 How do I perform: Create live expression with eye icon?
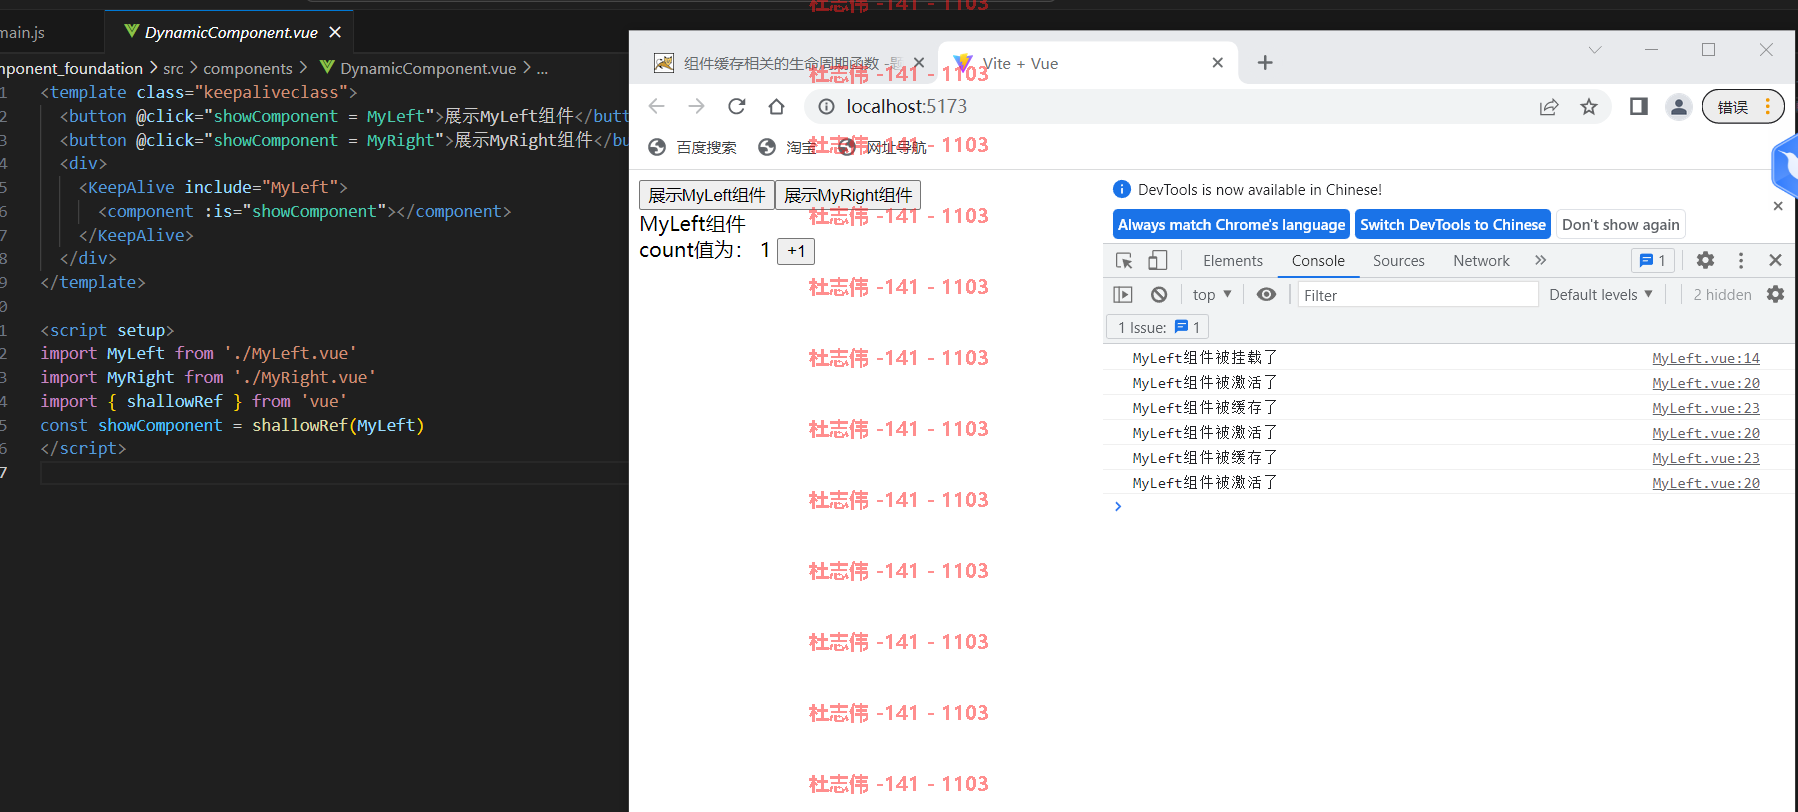(1266, 295)
